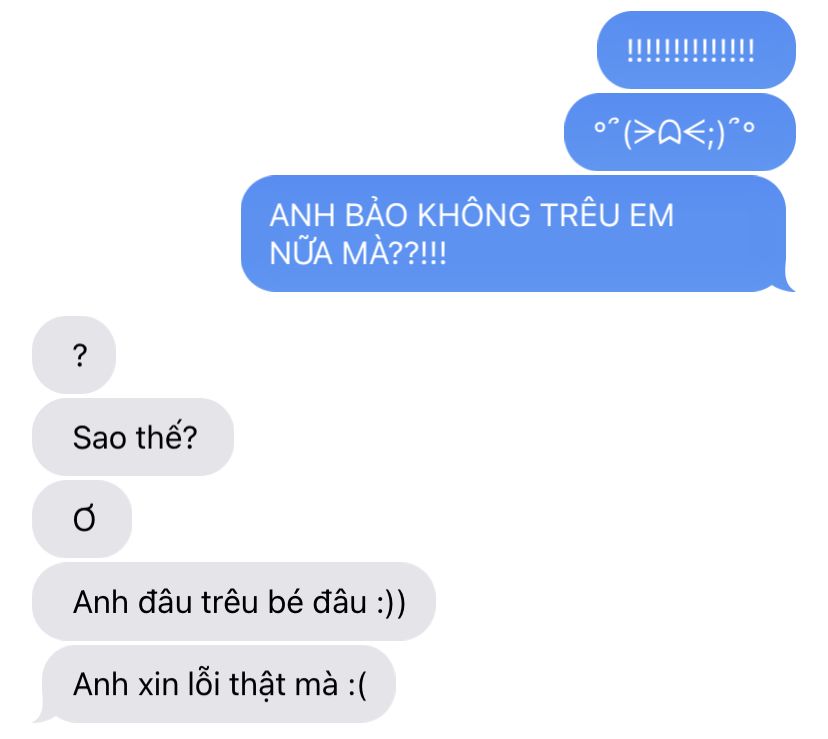Viewport: 828px width, 739px height.
Task: Select the blue ANH BẢO KHÔNG TRÊU message
Action: click(518, 233)
